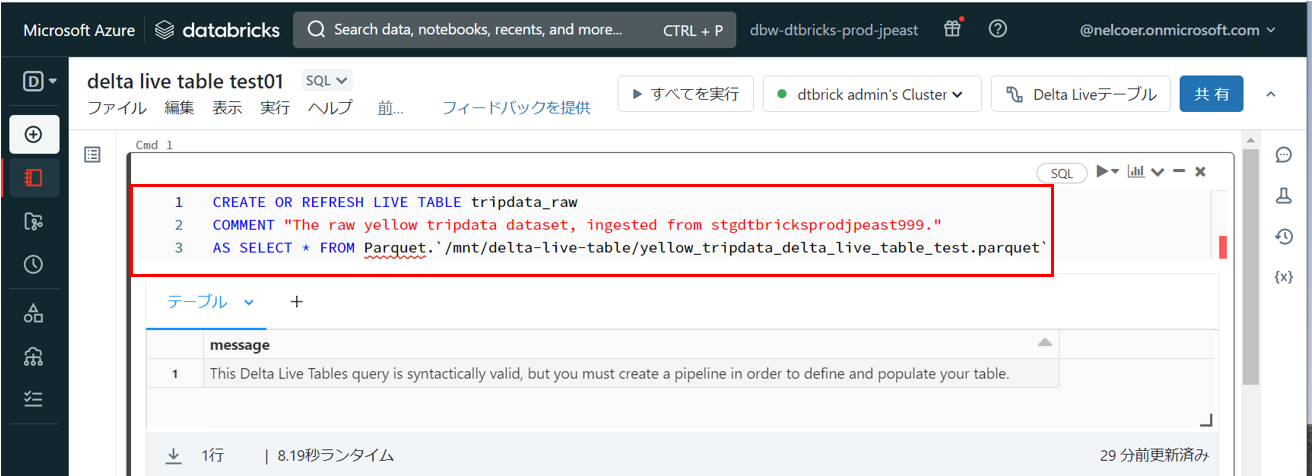Toggle the table of contents panel

tap(92, 155)
